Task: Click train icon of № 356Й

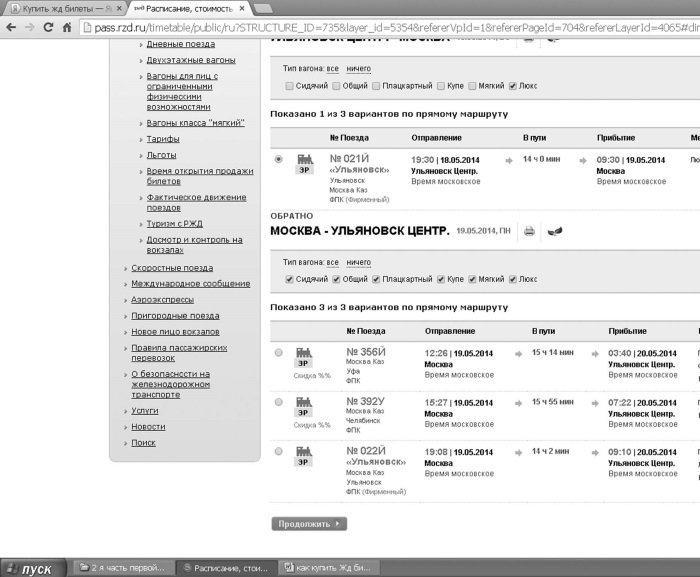Action: point(304,357)
